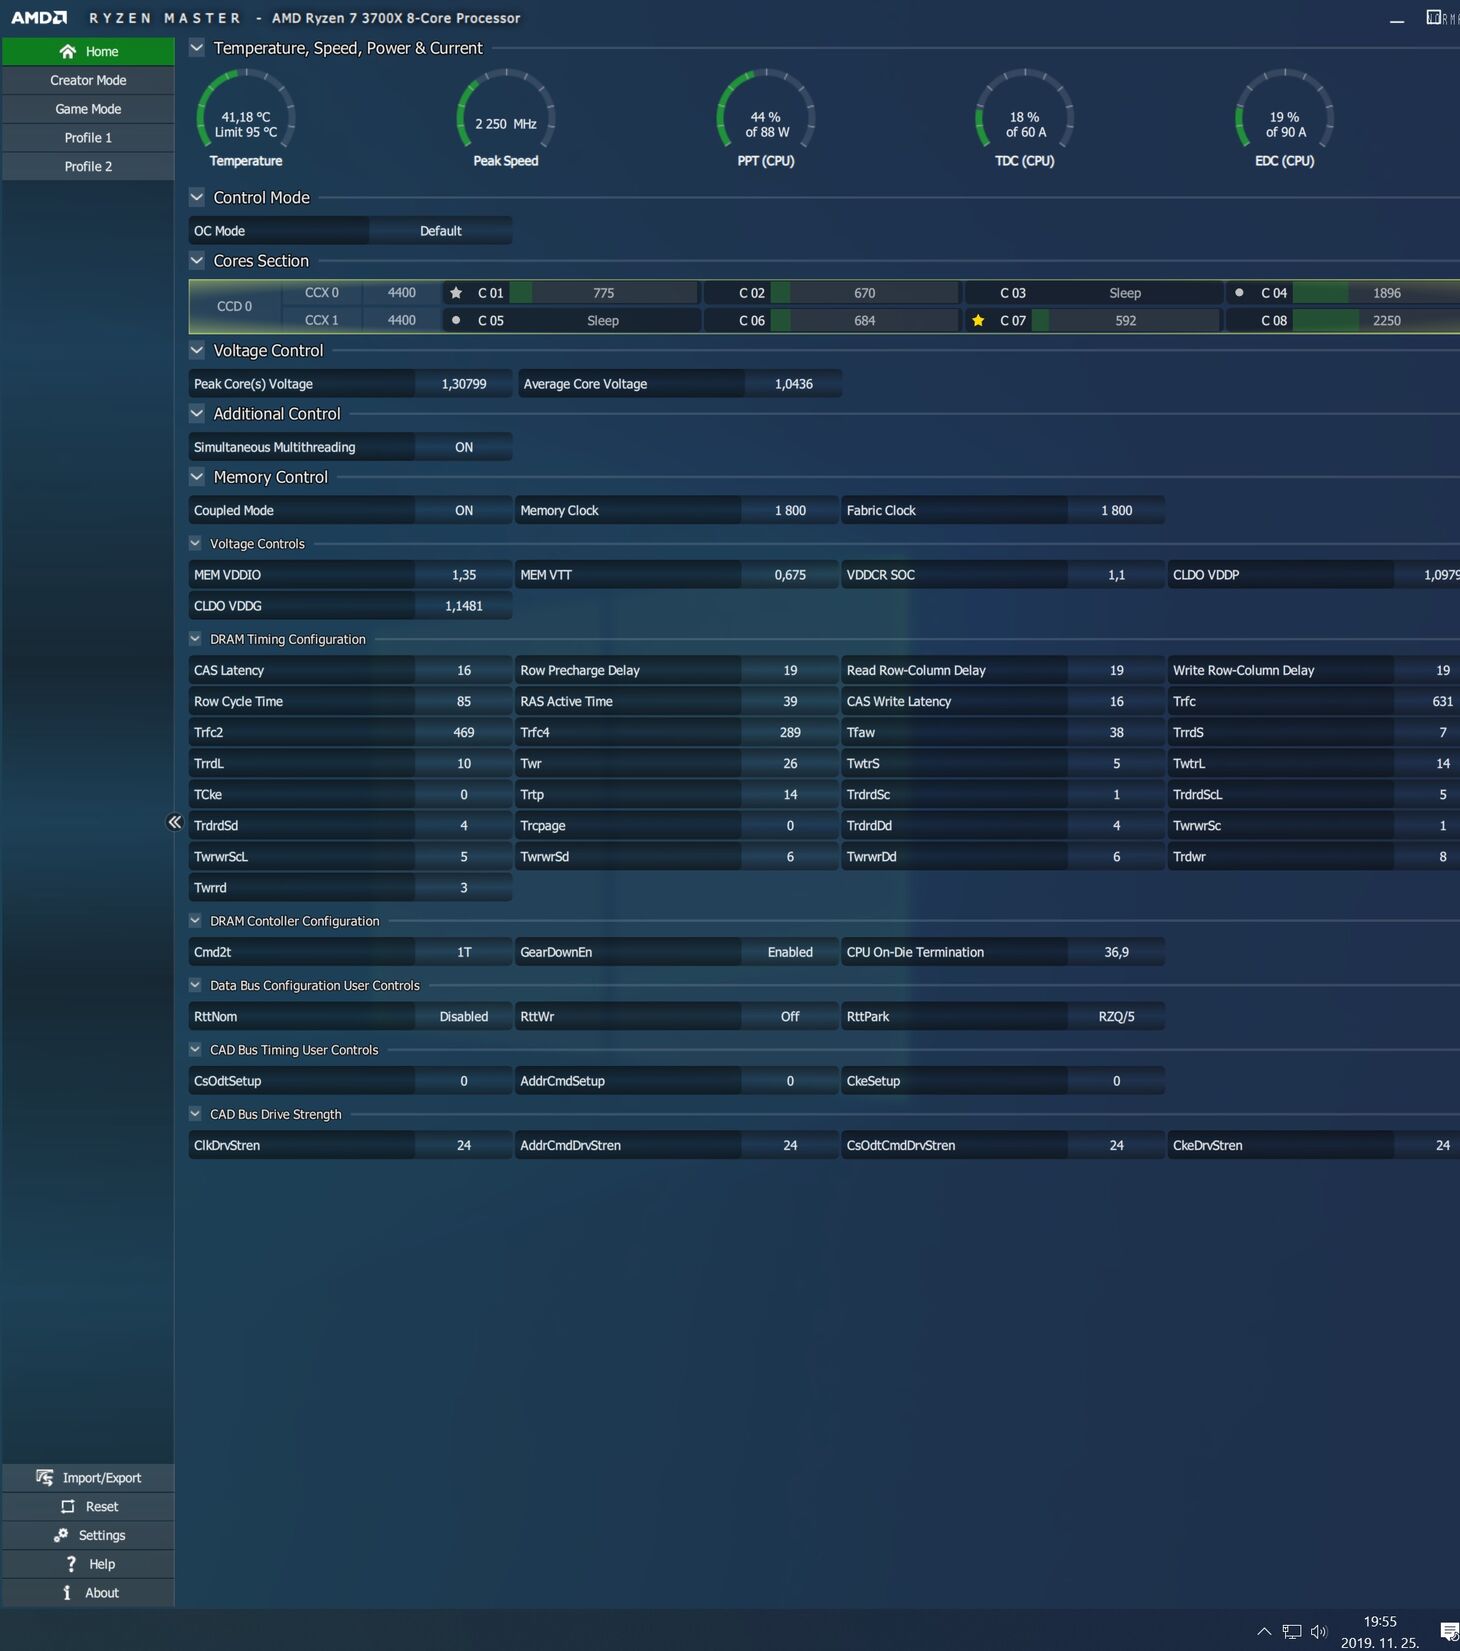Open the Windows notification center icon
The image size is (1460, 1651).
(1449, 1632)
